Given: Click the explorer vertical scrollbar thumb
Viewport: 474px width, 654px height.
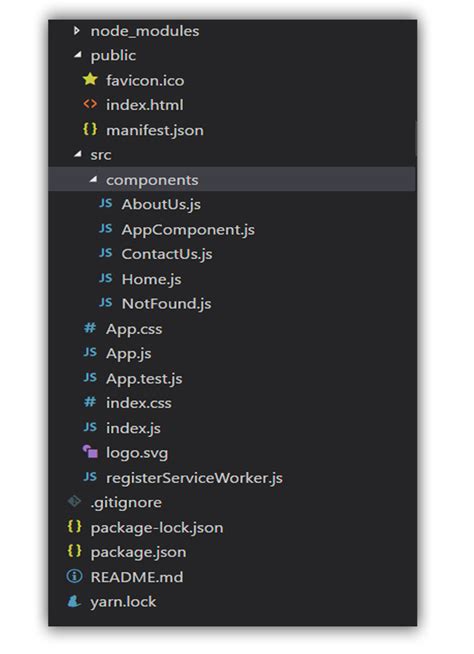Looking at the screenshot, I should pos(416,138).
